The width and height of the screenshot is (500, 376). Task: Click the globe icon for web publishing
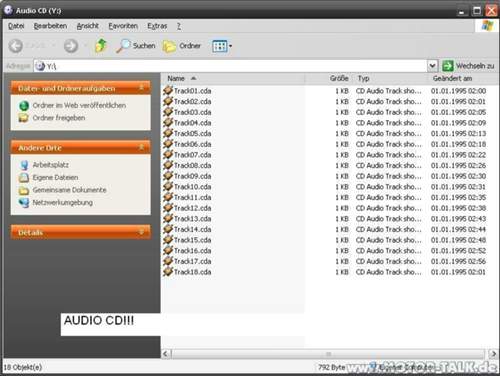tap(24, 106)
